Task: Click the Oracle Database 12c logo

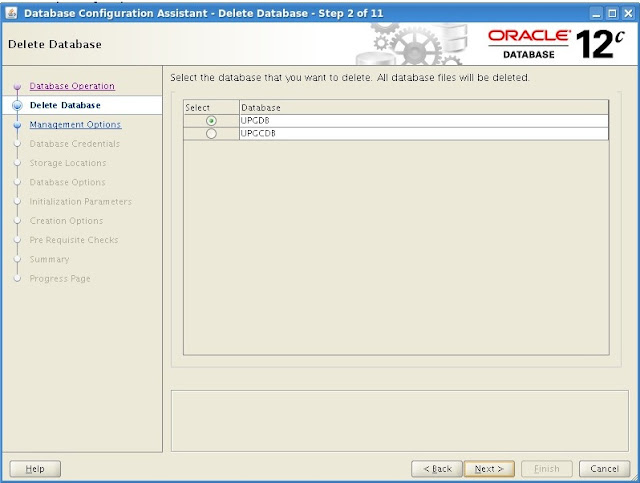Action: pos(556,44)
